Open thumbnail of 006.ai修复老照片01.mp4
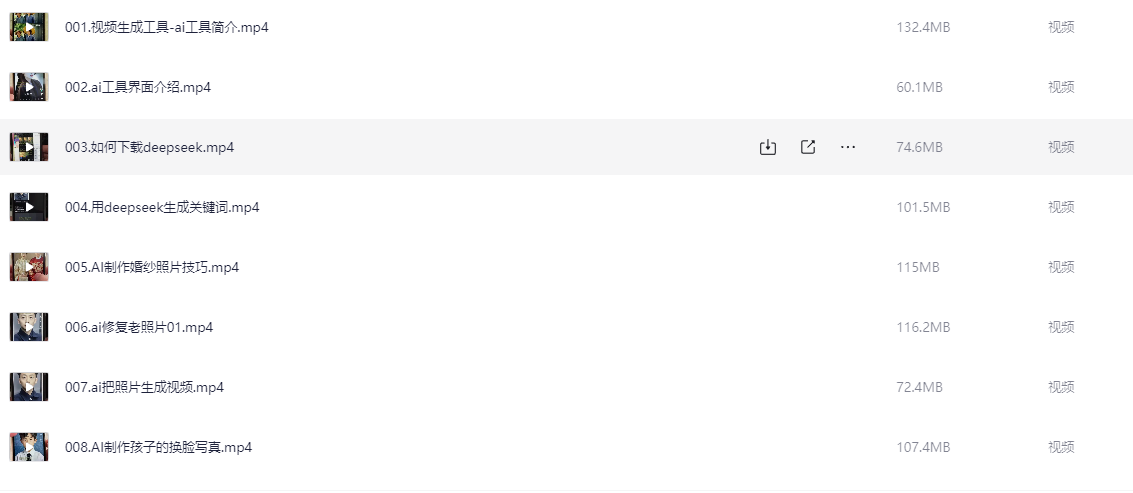Viewport: 1133px width, 493px height. coord(29,327)
